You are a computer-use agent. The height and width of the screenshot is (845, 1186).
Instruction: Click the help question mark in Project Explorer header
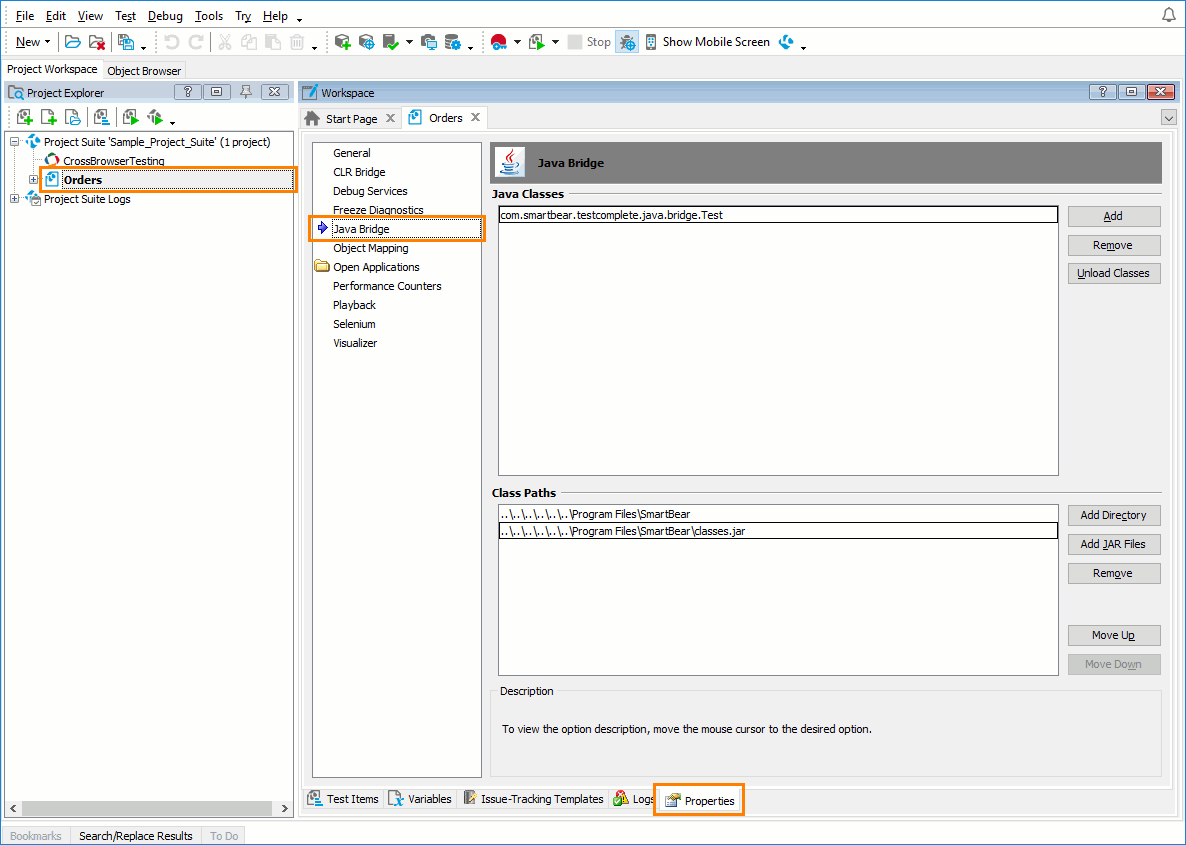(188, 92)
